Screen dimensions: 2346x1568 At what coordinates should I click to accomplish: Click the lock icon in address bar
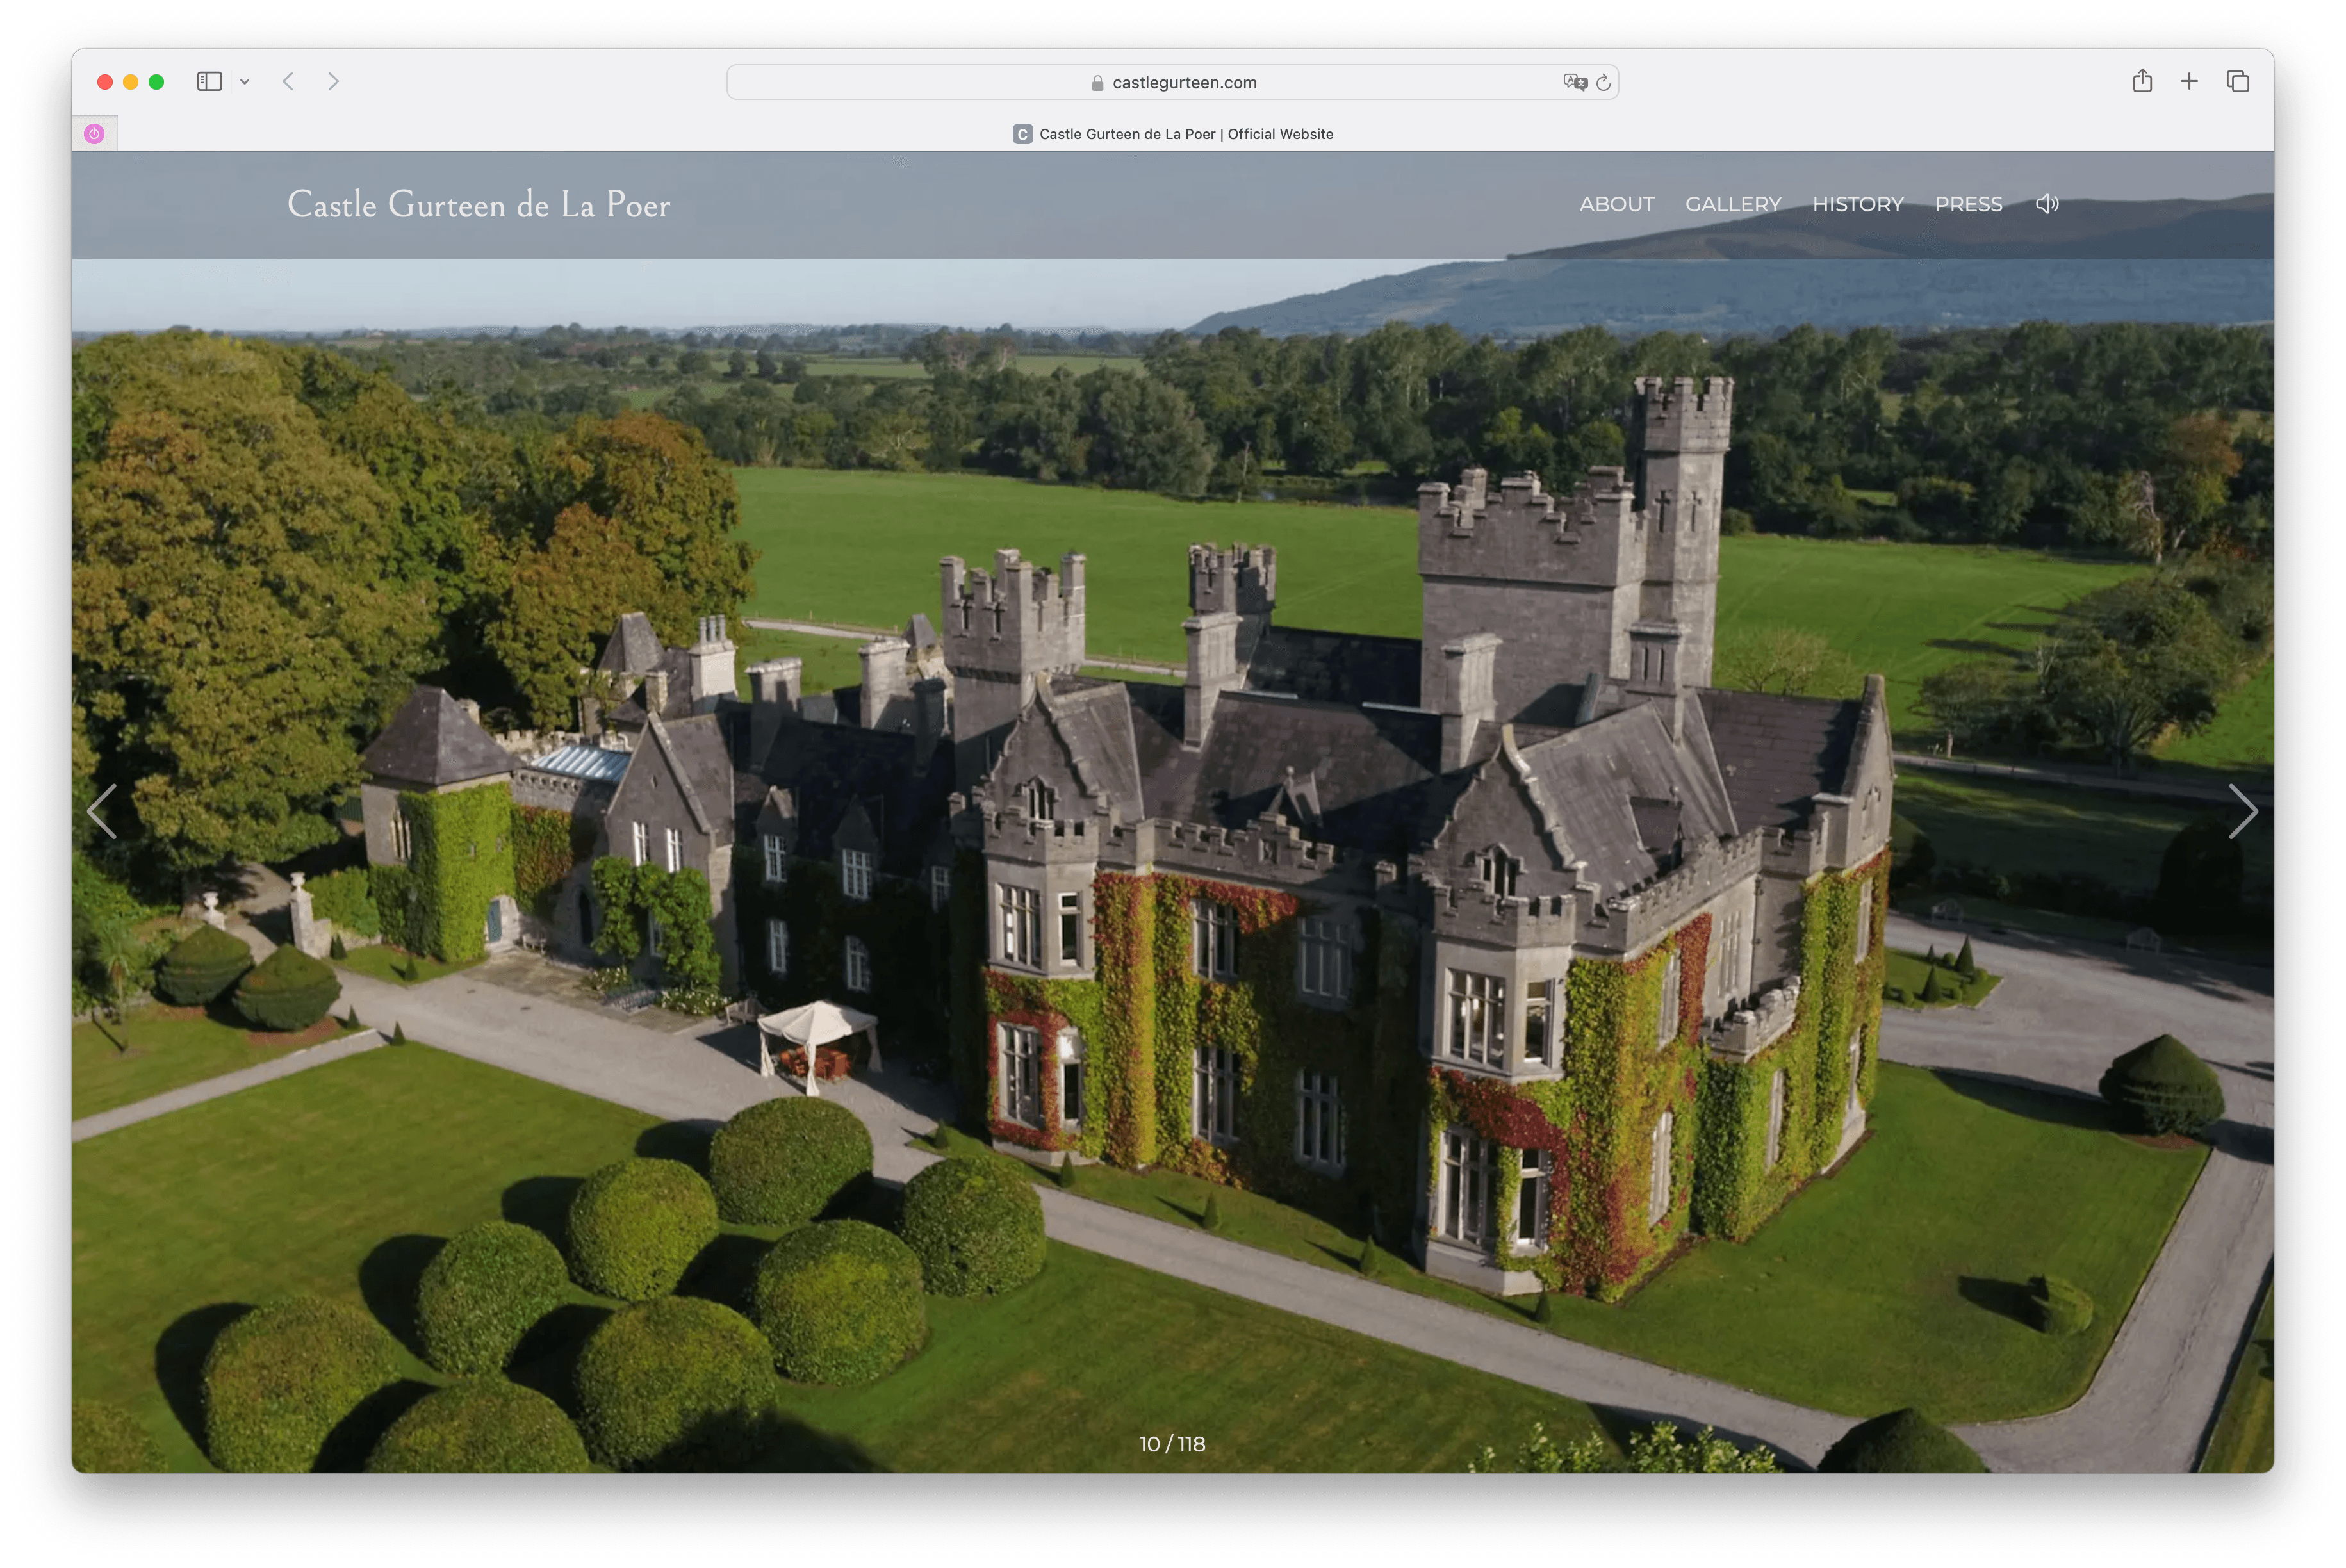tap(1098, 83)
